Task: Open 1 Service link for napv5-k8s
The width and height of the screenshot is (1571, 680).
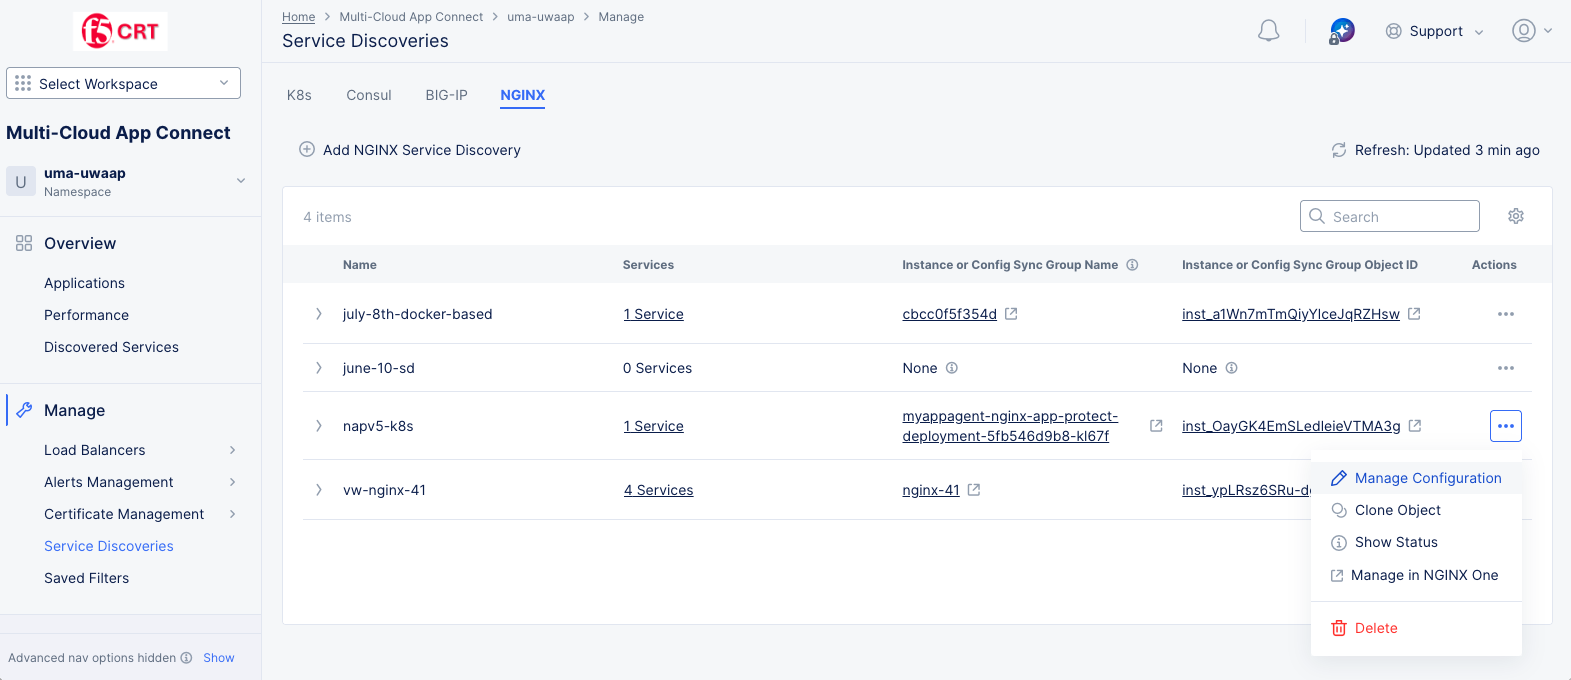Action: [654, 426]
